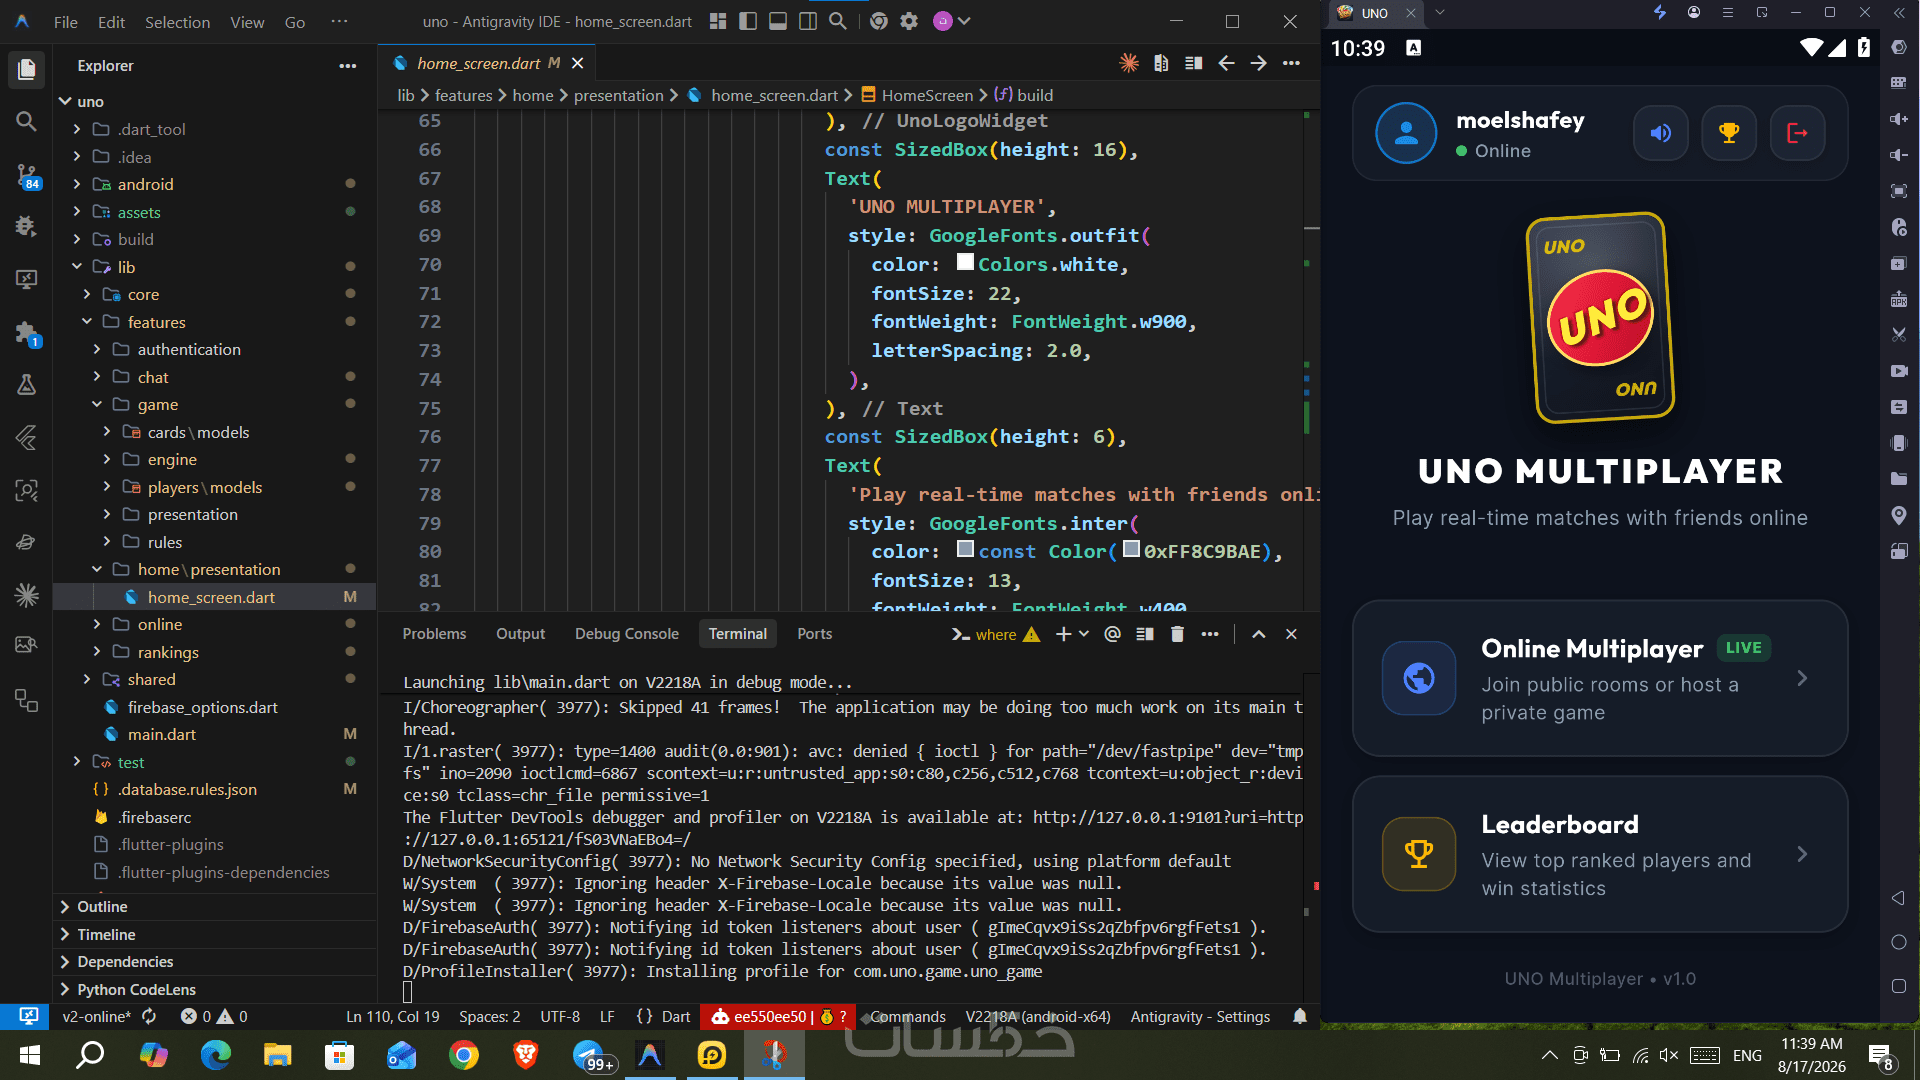This screenshot has width=1920, height=1080.
Task: Open the Selection menu
Action: pyautogui.click(x=177, y=22)
